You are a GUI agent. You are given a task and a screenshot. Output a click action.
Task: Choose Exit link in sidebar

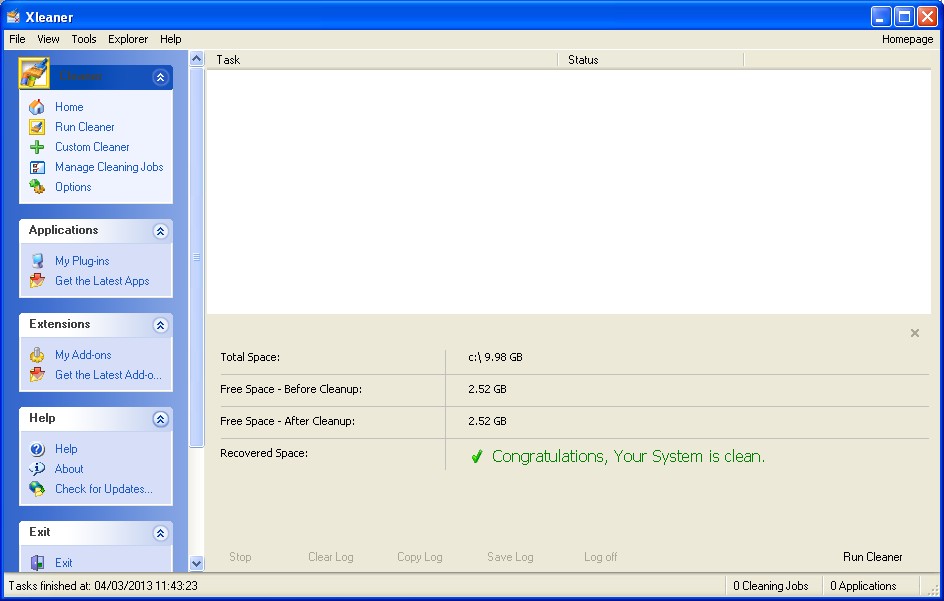64,563
